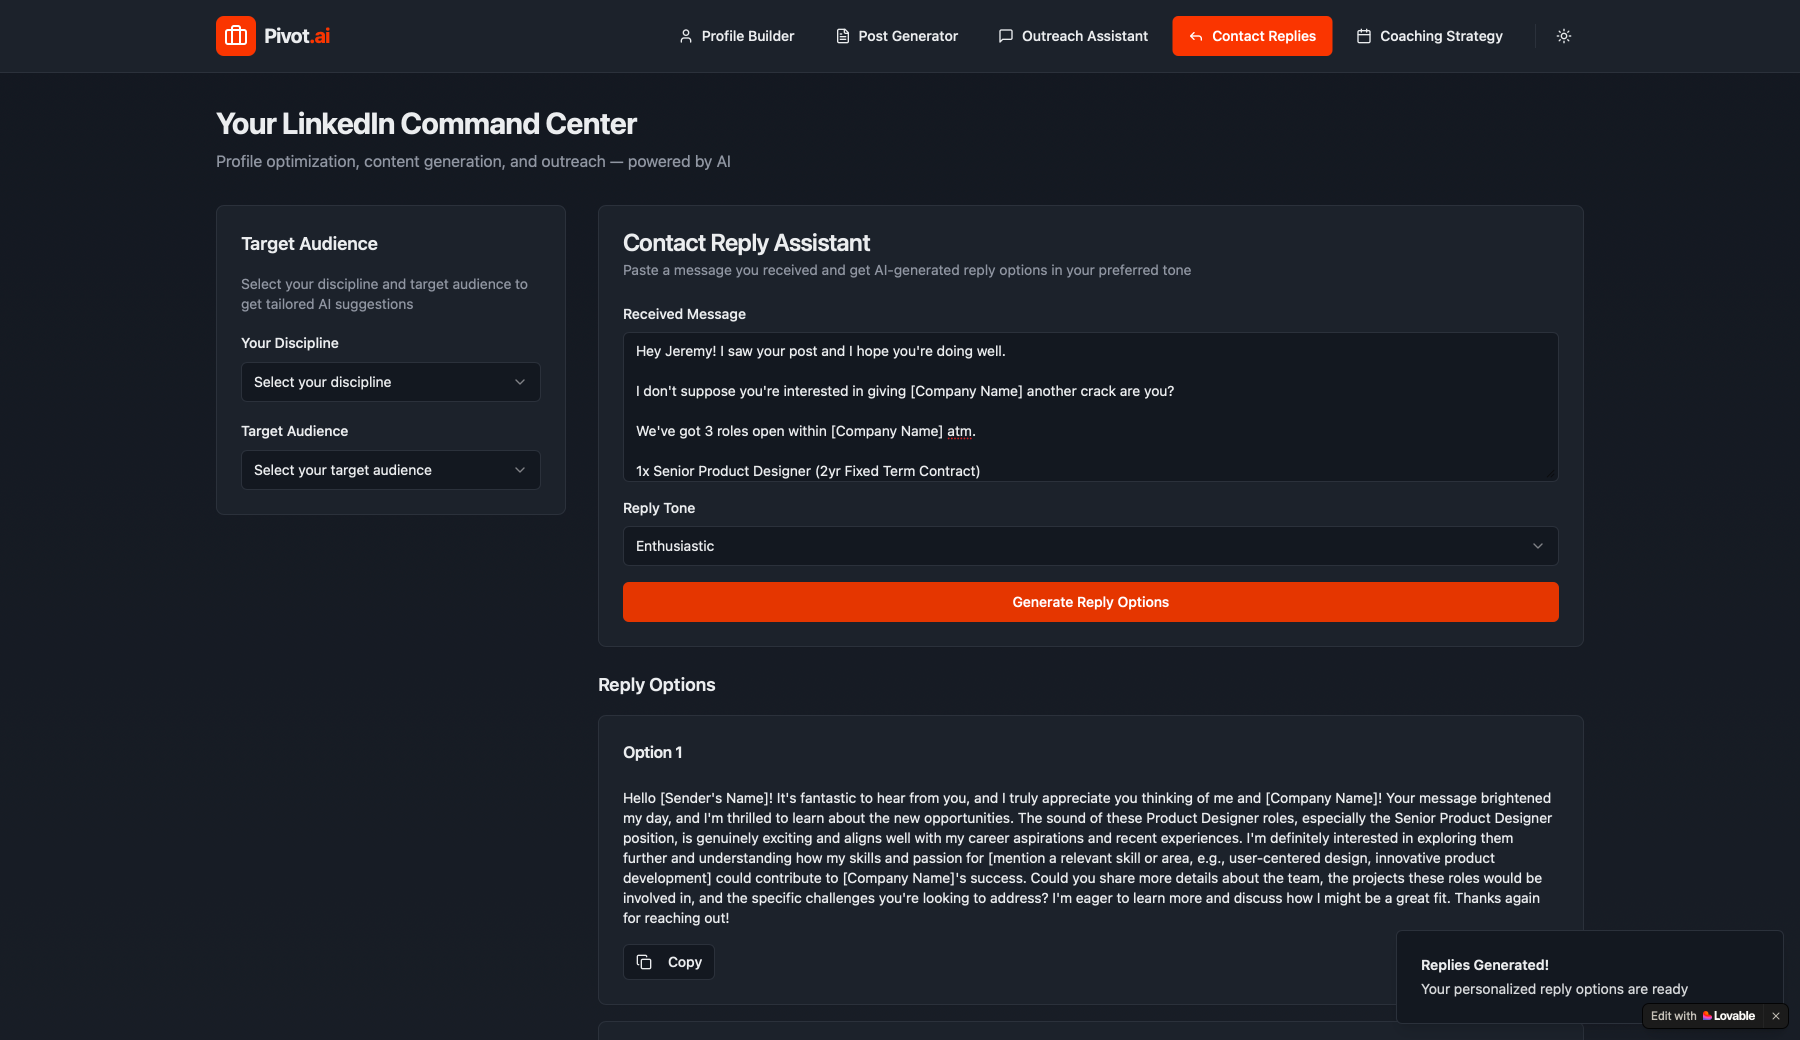Open the Reply Tone Enthusiastic dropdown
1800x1040 pixels.
(1091, 546)
